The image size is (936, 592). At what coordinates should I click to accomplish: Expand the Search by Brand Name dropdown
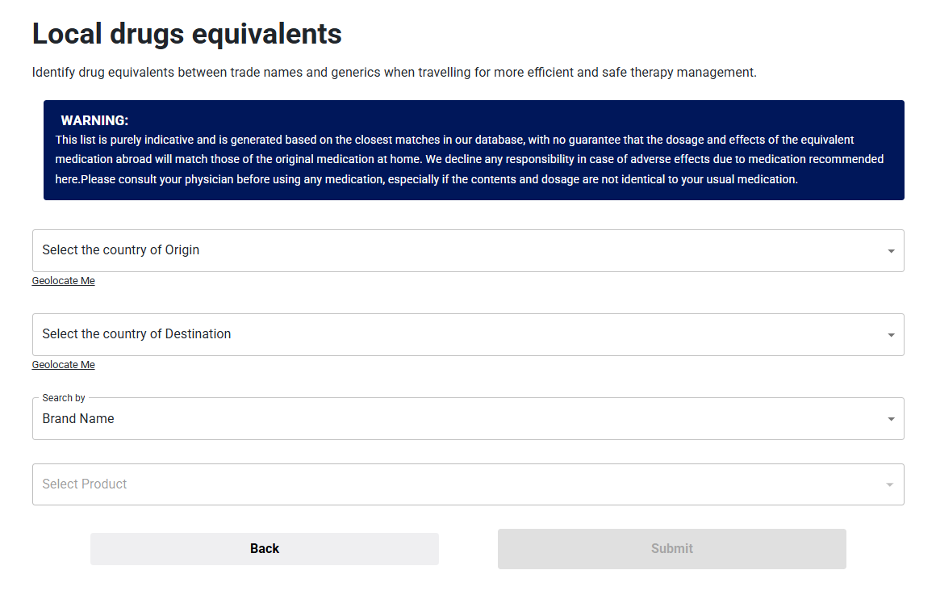pyautogui.click(x=468, y=419)
